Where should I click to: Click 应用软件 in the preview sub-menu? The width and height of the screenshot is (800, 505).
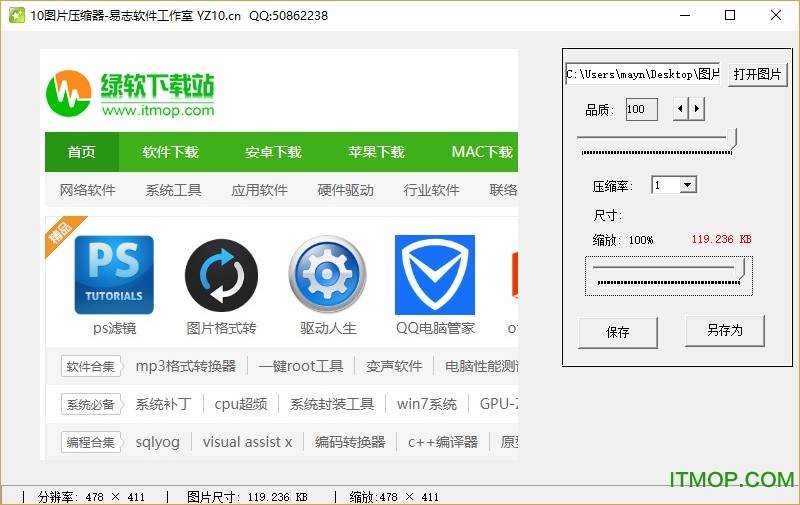[x=260, y=190]
